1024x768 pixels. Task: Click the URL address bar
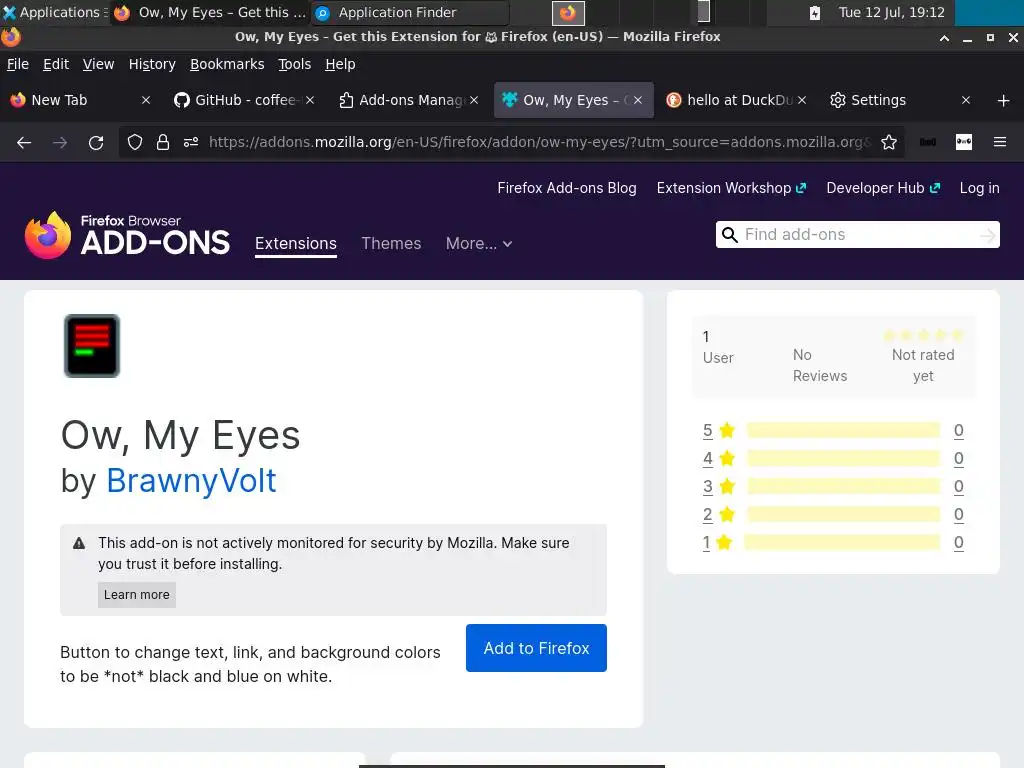pos(539,142)
